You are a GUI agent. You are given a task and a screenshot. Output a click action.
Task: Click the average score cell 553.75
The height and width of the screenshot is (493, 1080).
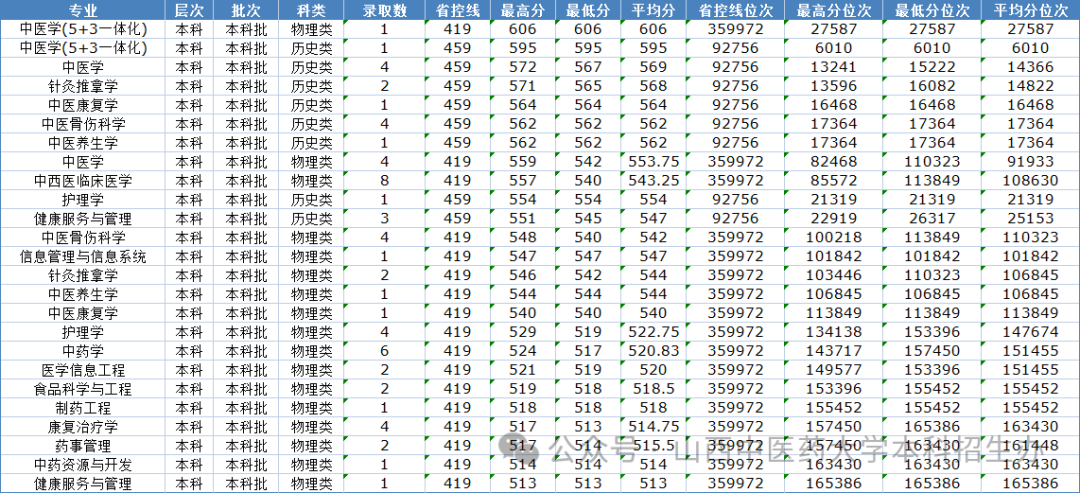[x=653, y=162]
